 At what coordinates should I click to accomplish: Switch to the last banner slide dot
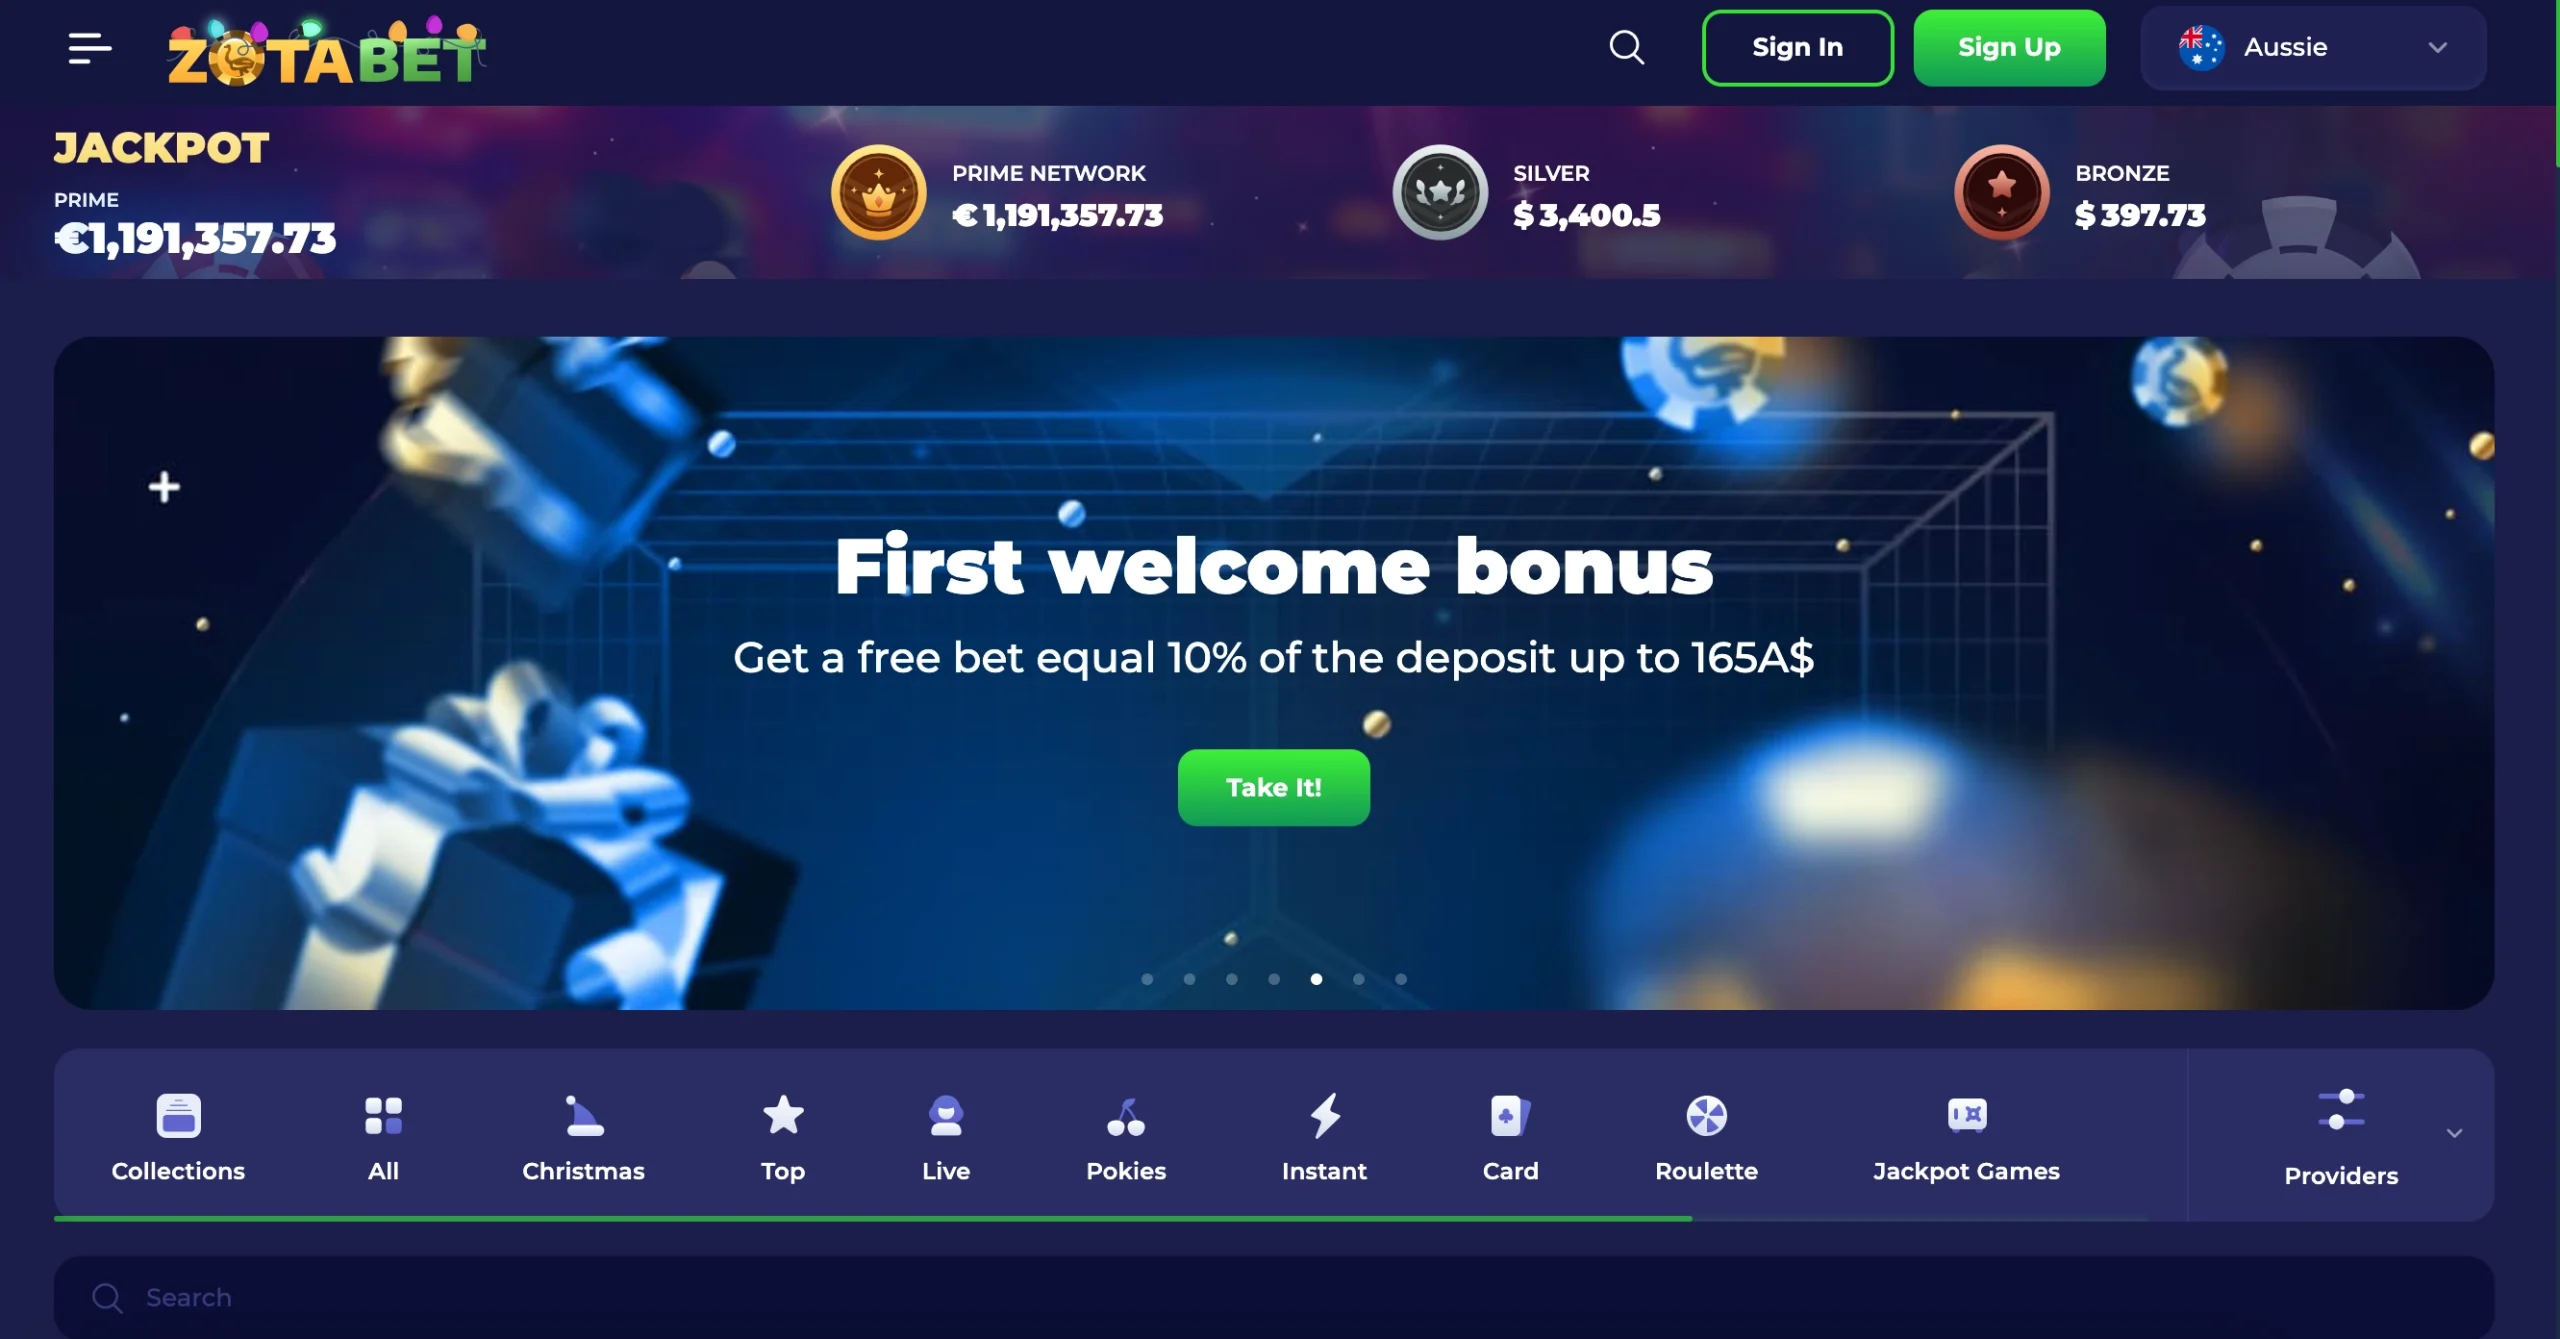[1401, 979]
